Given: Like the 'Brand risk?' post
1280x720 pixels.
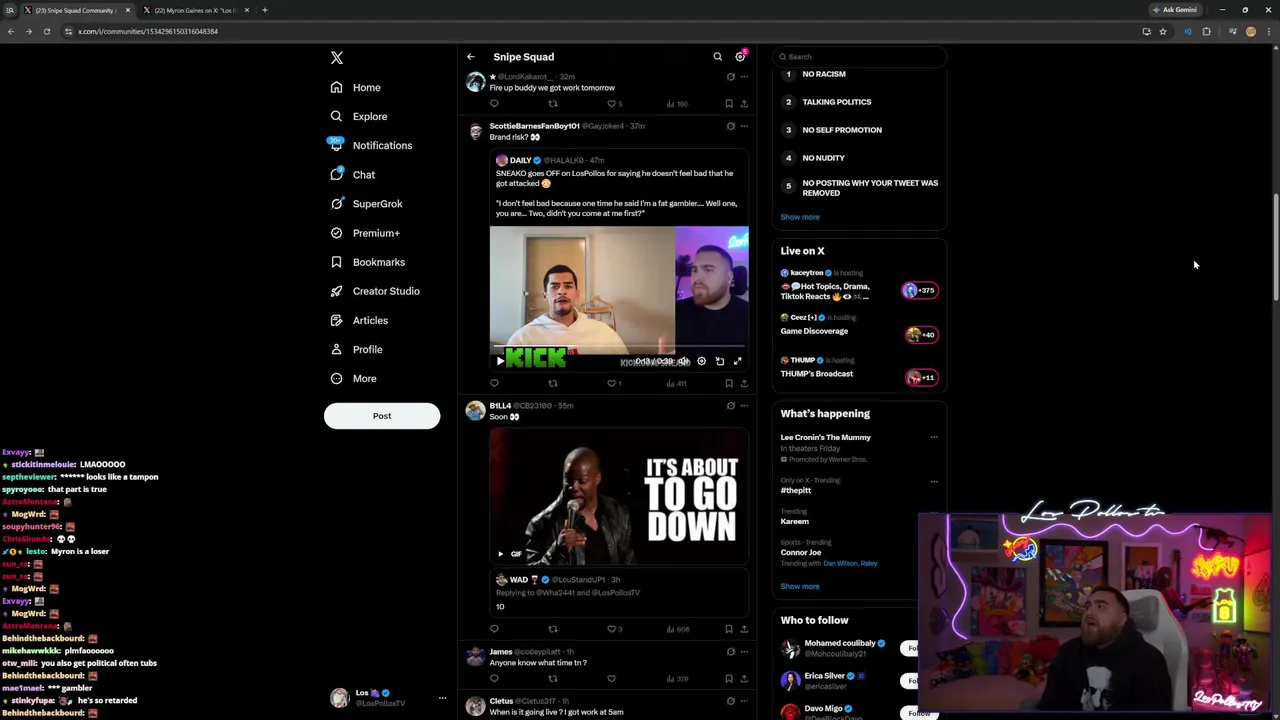Looking at the screenshot, I should pyautogui.click(x=612, y=383).
